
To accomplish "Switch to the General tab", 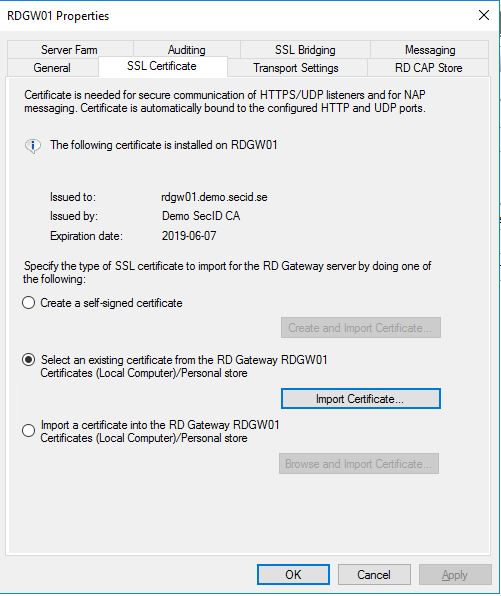I will click(52, 68).
